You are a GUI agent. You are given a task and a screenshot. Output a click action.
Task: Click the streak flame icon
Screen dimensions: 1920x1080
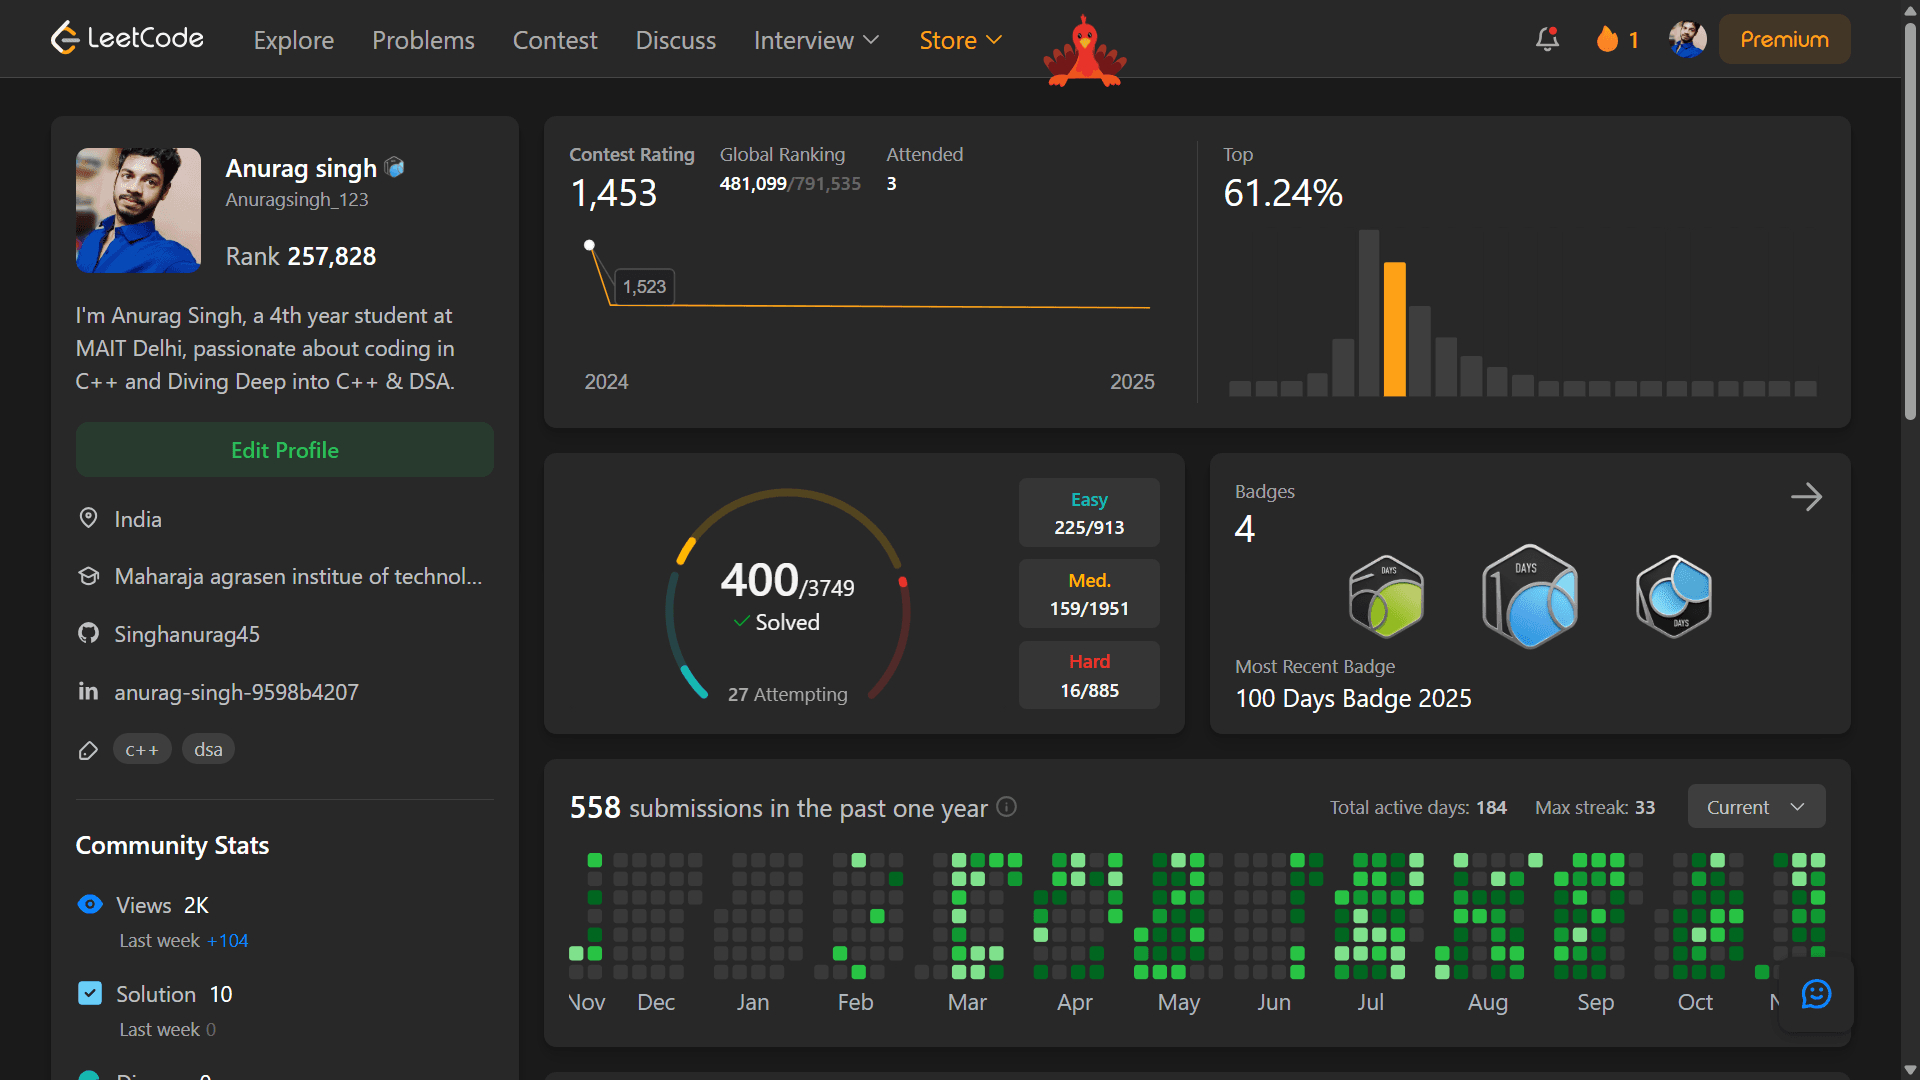[1607, 39]
